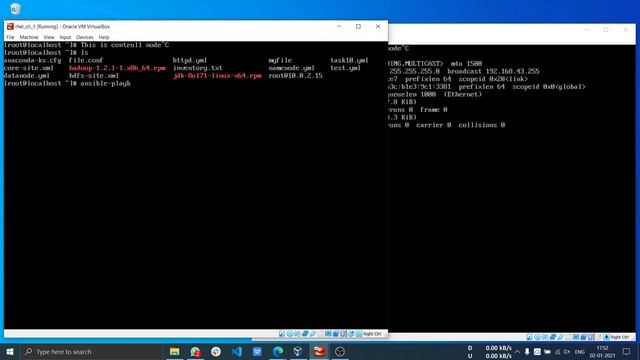640x360 pixels.
Task: Click the hadoop-1.2.1-1.x86_64.rpm file name
Action: pos(117,68)
